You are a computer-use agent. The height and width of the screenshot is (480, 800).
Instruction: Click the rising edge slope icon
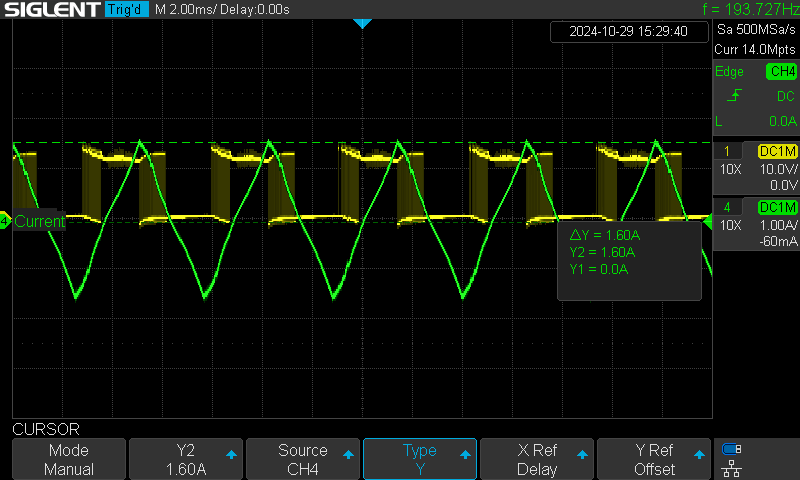[734, 95]
